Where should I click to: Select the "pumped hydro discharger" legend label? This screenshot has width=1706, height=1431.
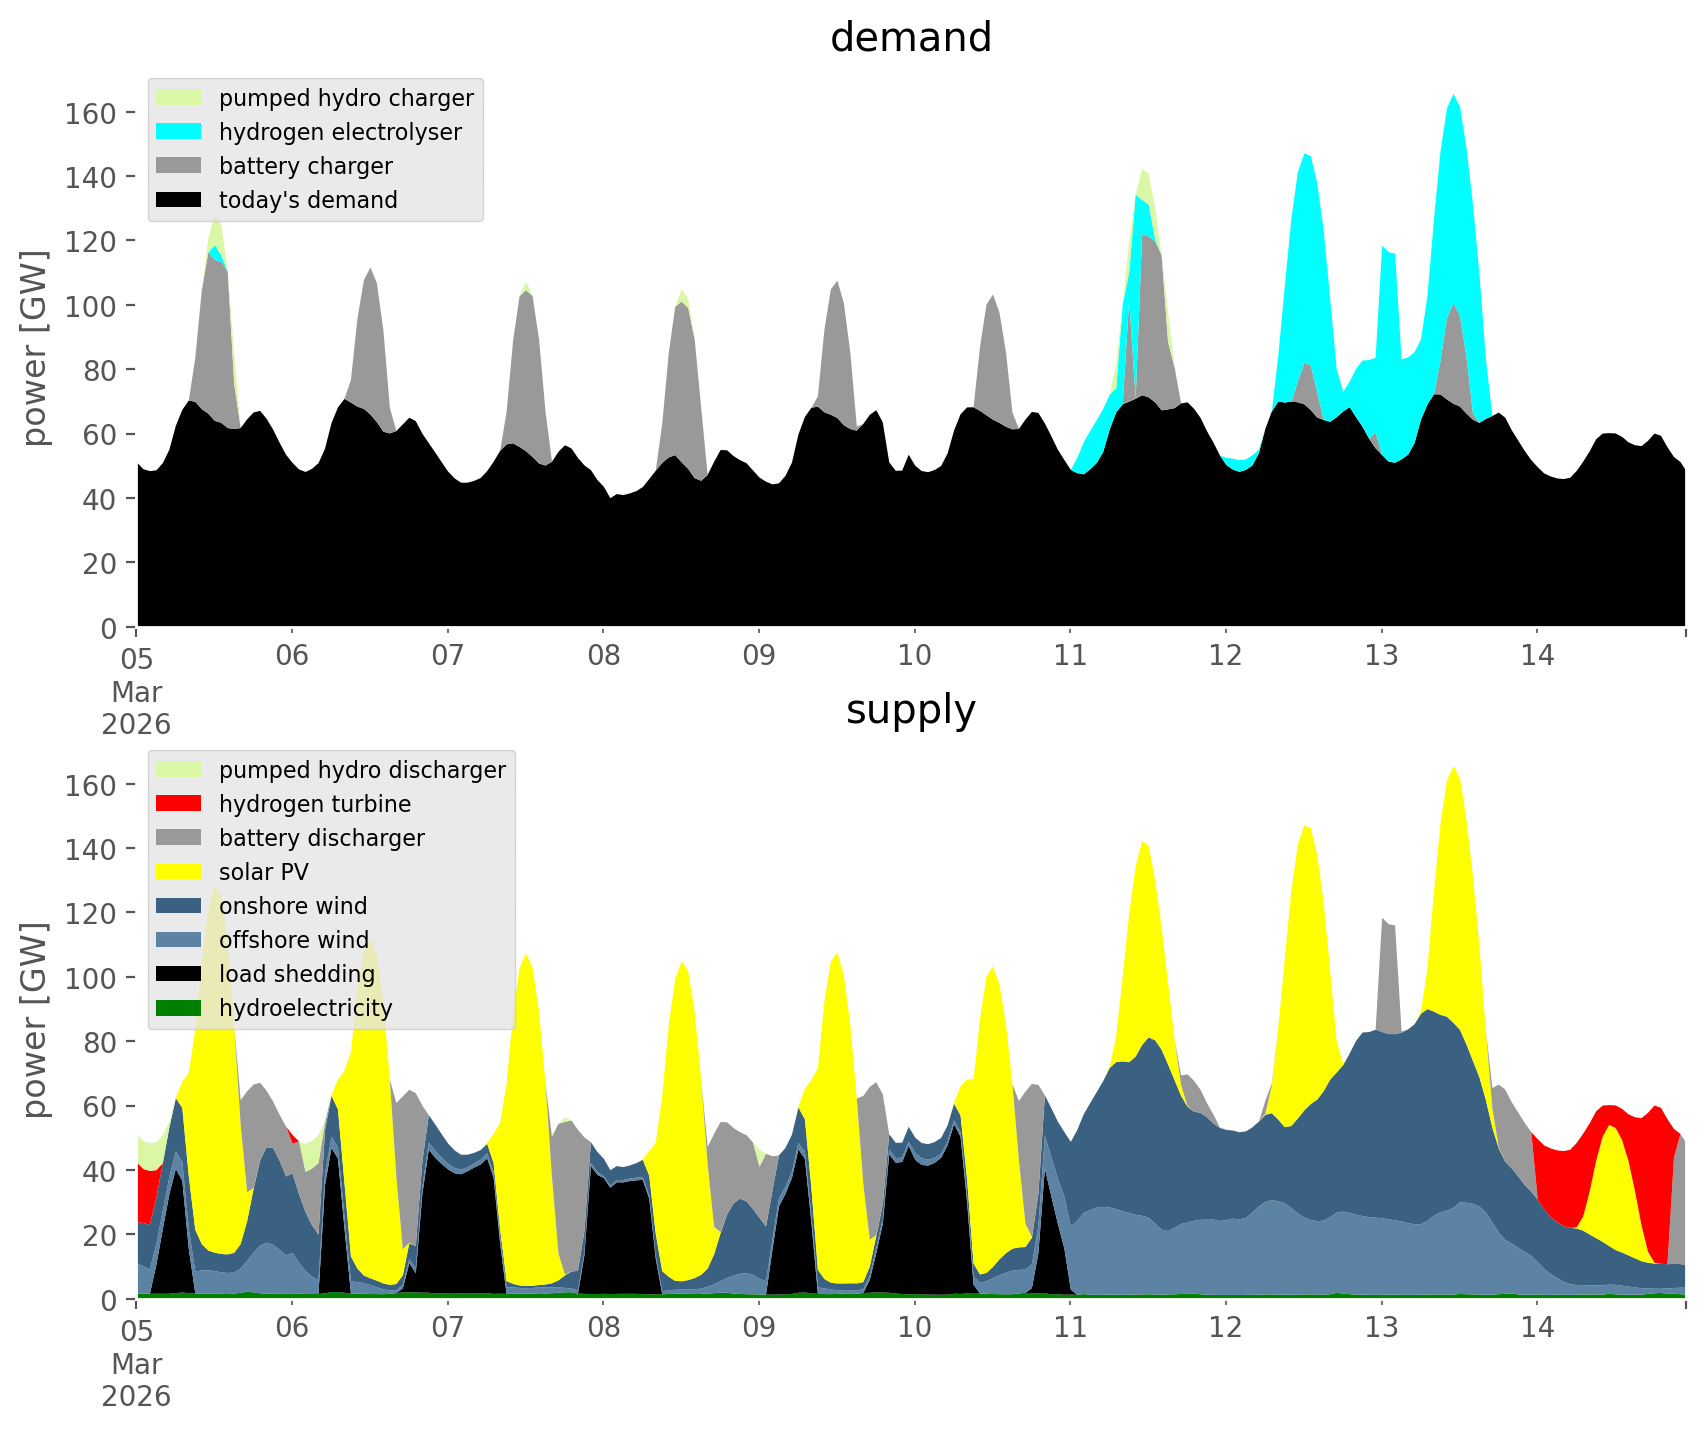[x=362, y=770]
